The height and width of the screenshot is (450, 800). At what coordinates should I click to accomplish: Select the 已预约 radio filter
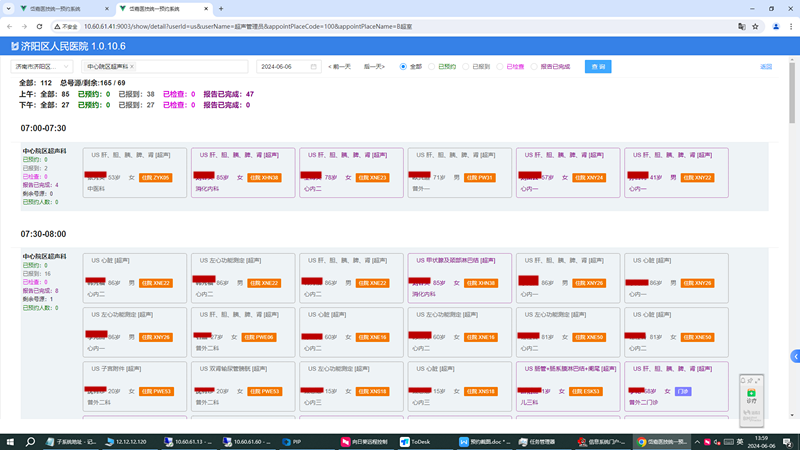432,67
